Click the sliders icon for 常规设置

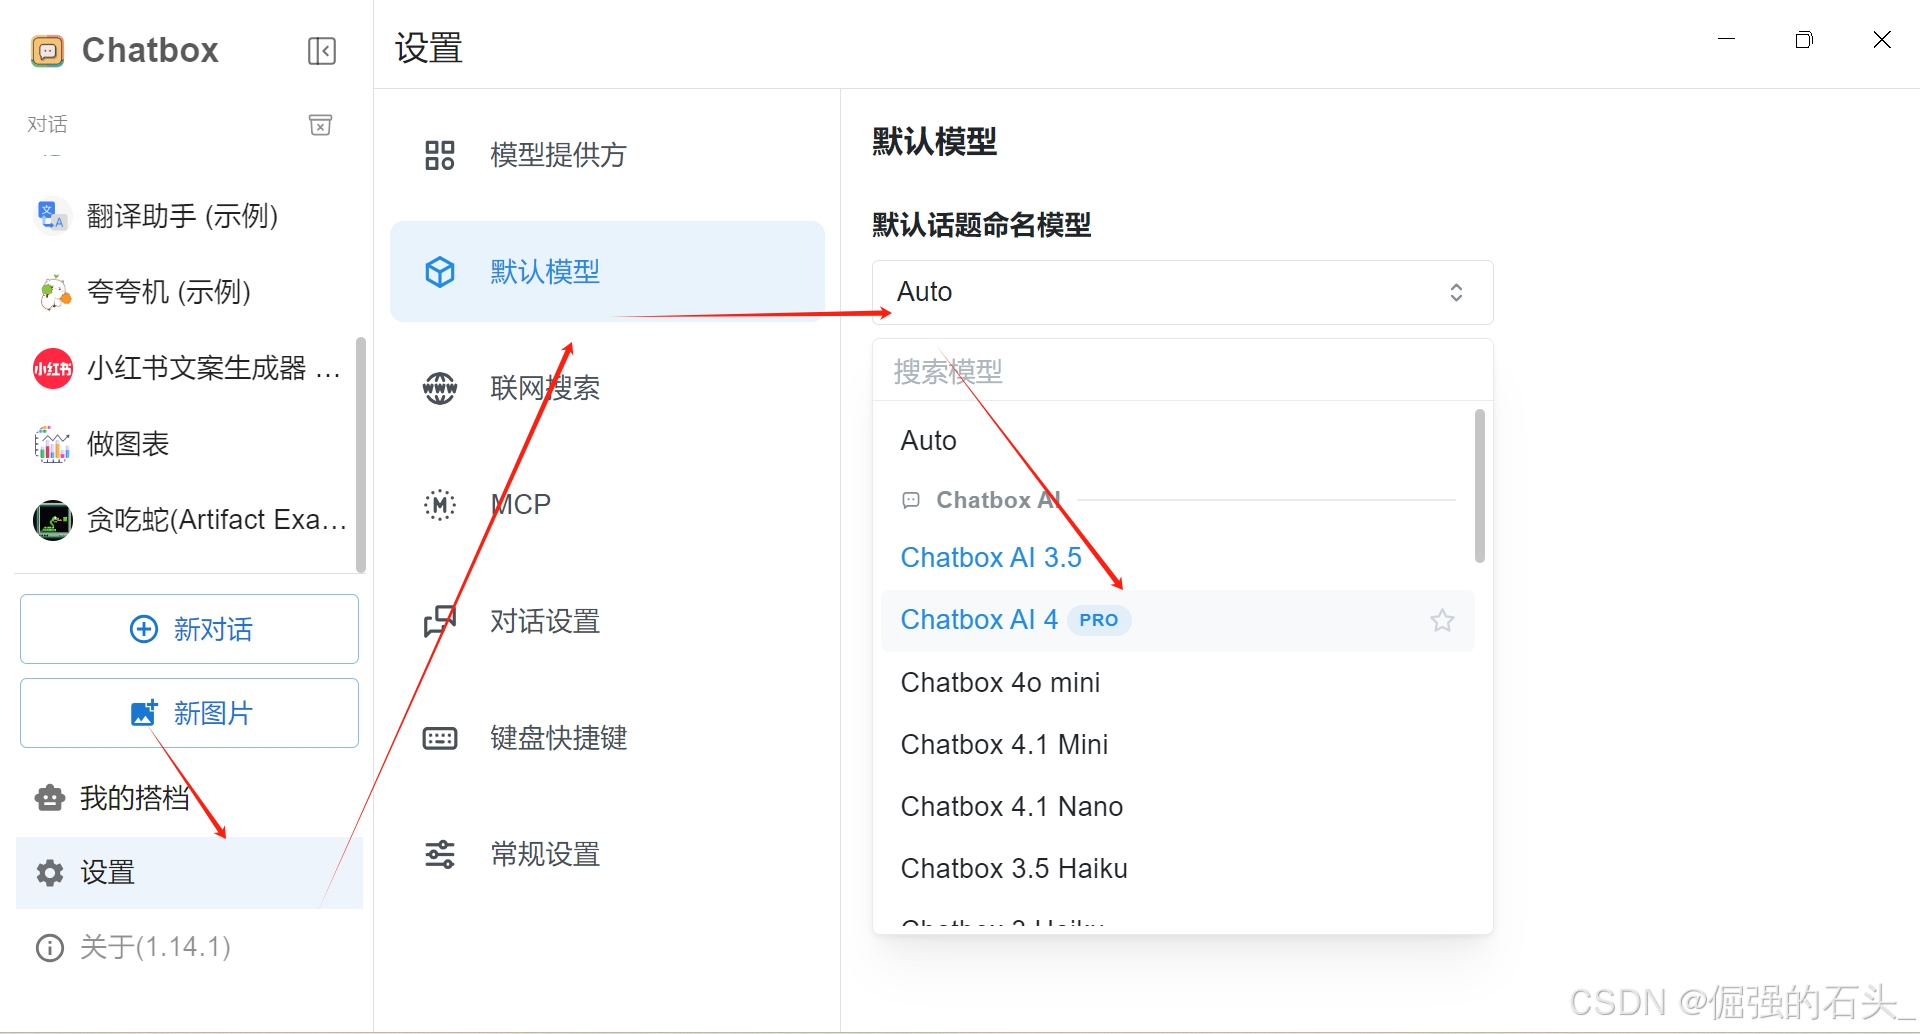440,854
